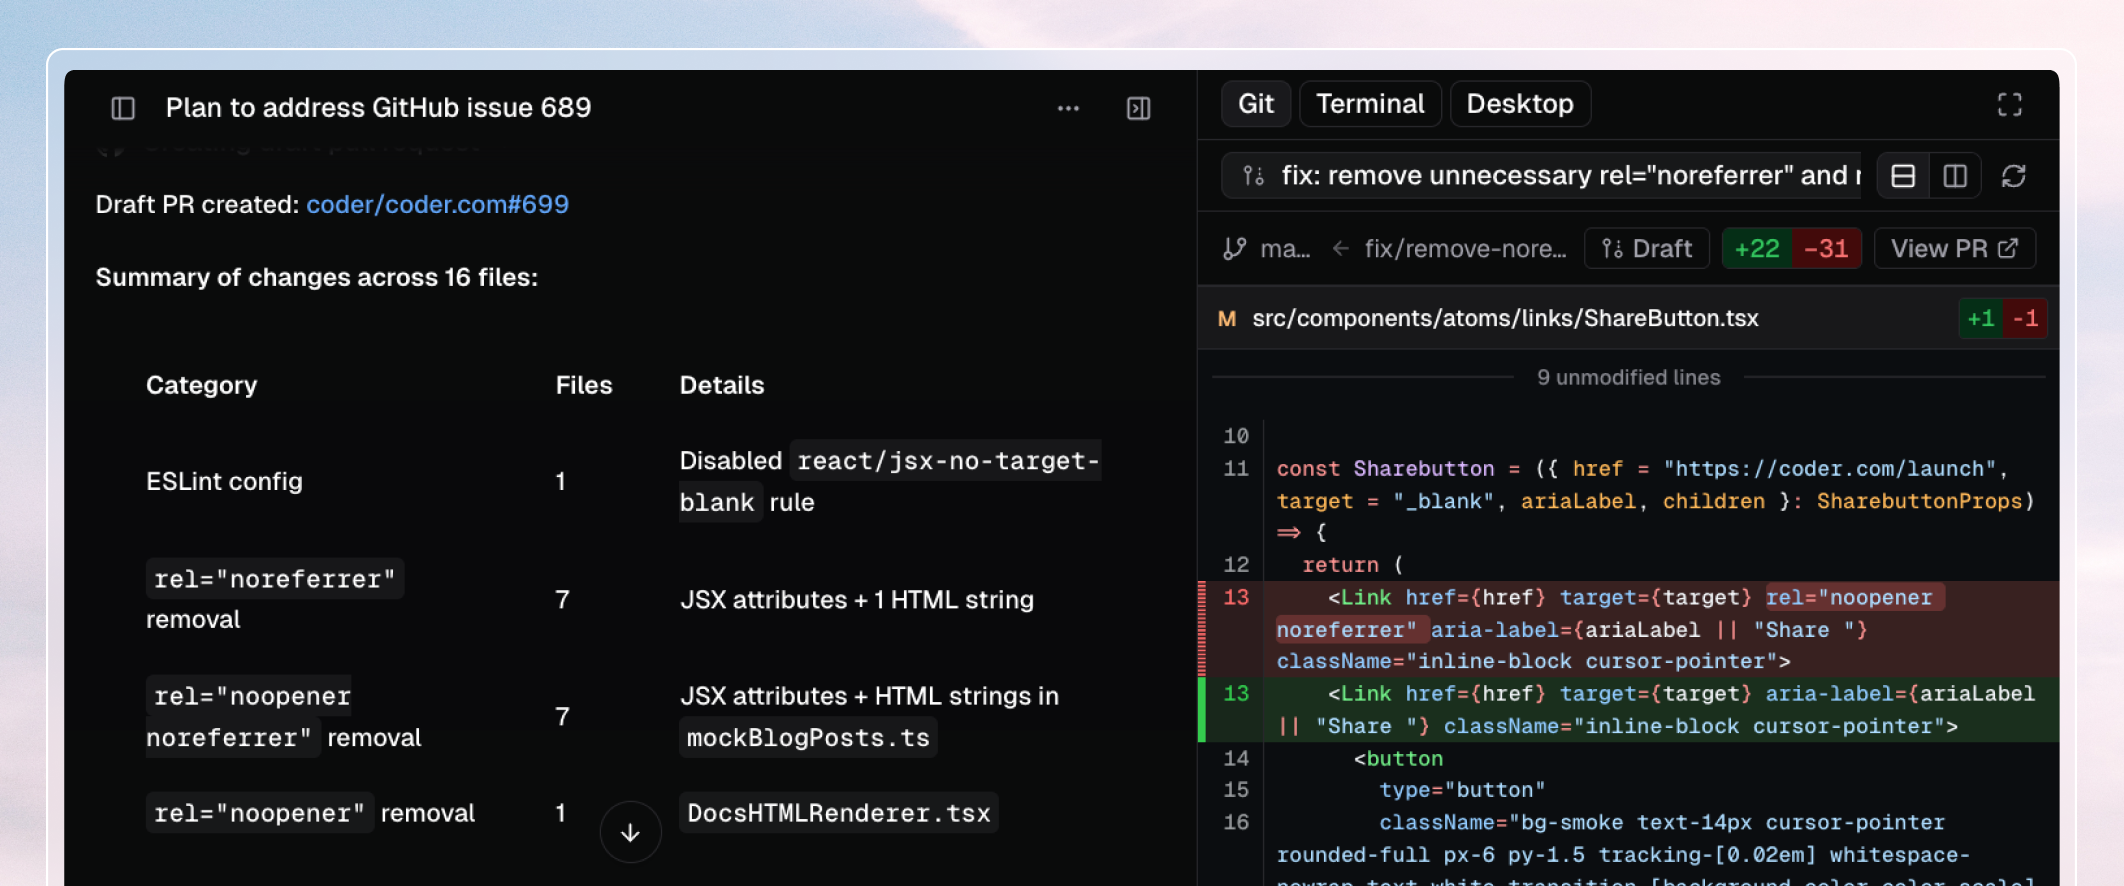Screen dimensions: 2124x886
Task: Click the react/jsx-no-target-blank code snippet
Action: [x=890, y=481]
